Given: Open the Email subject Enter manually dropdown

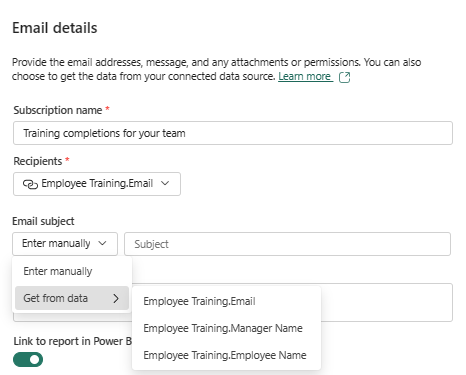Looking at the screenshot, I should (65, 244).
